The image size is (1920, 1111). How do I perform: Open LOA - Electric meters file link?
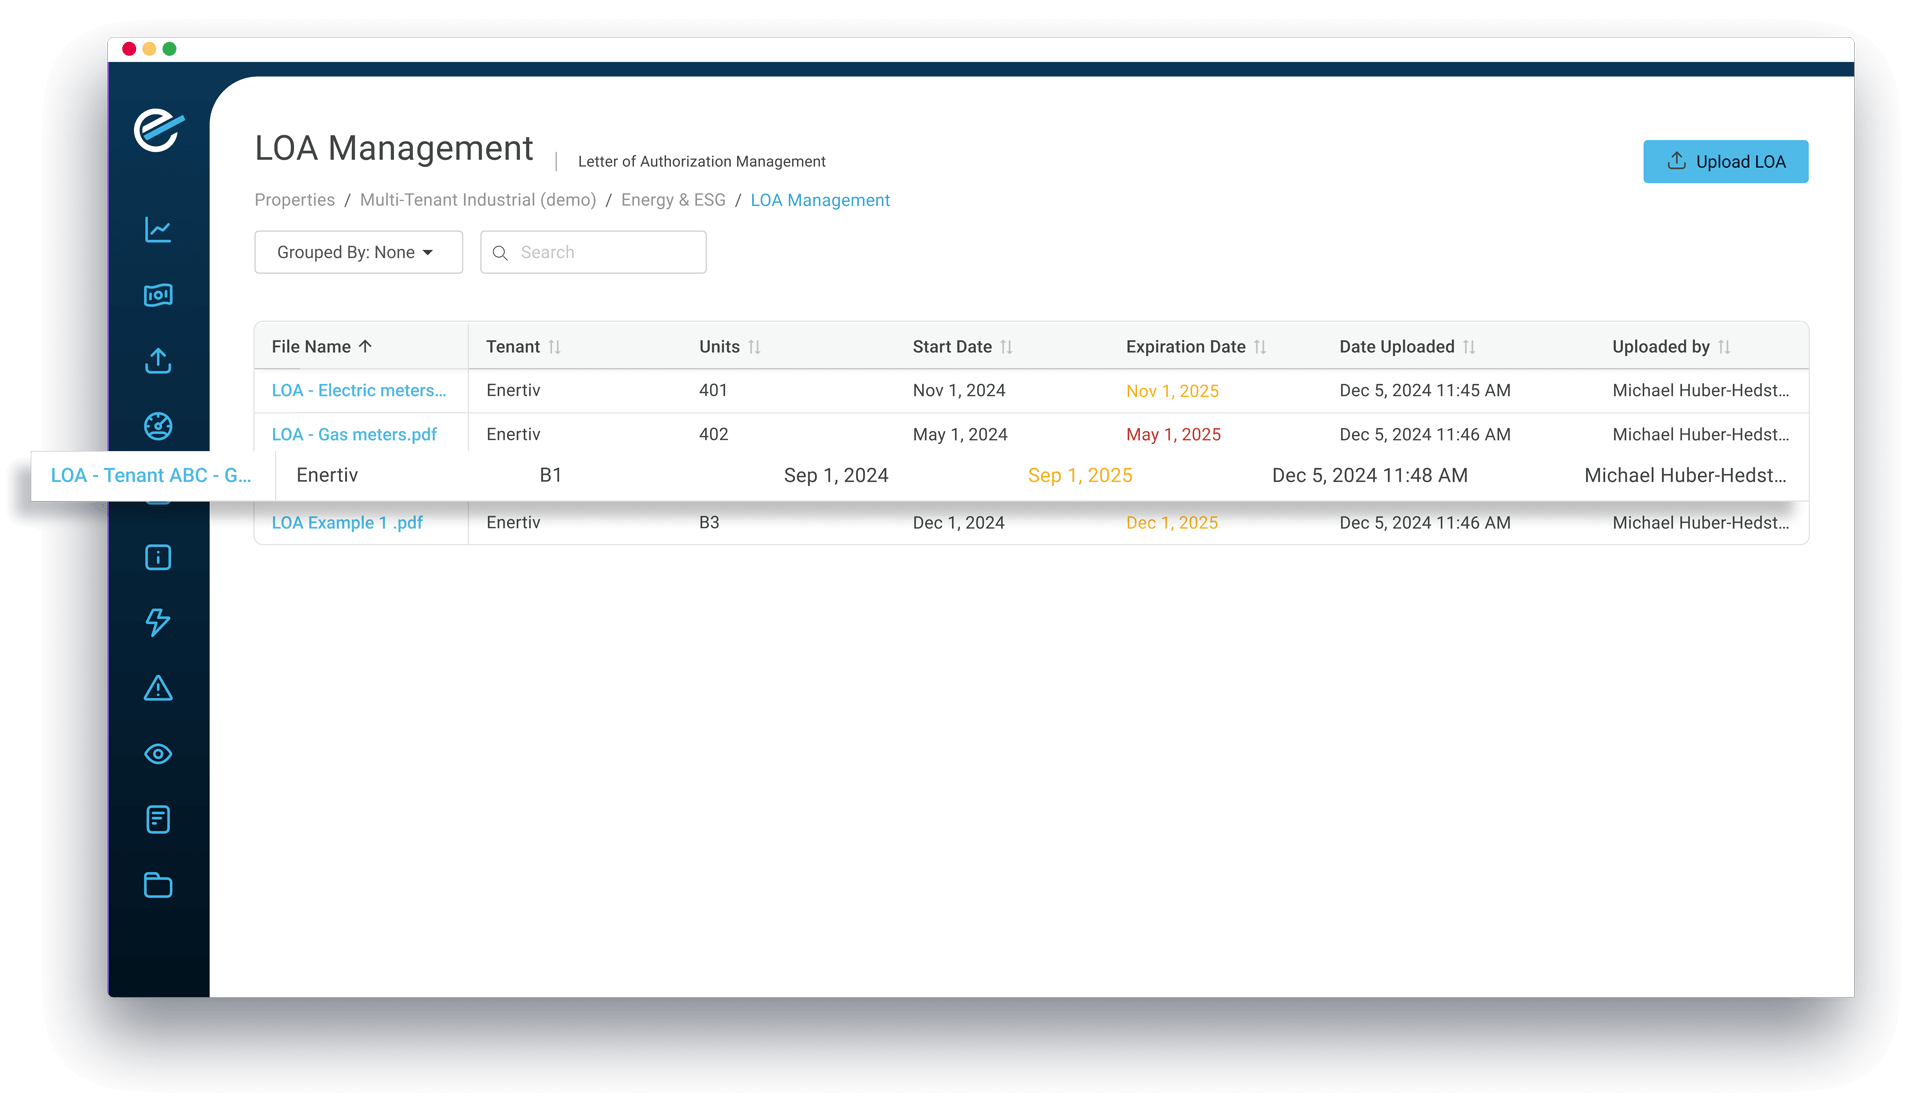[x=359, y=390]
